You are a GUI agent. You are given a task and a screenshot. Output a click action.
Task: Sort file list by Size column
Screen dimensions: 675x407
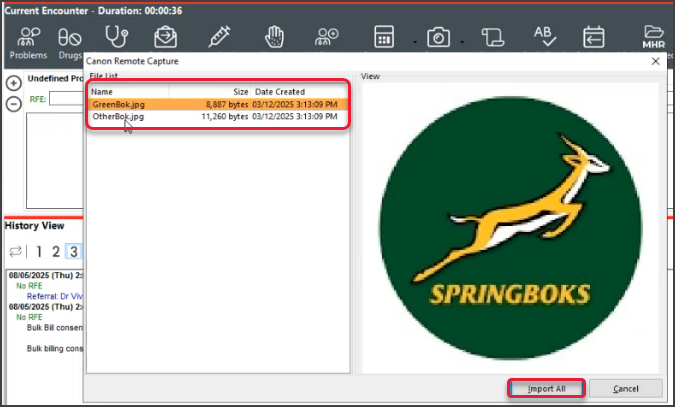(210, 92)
